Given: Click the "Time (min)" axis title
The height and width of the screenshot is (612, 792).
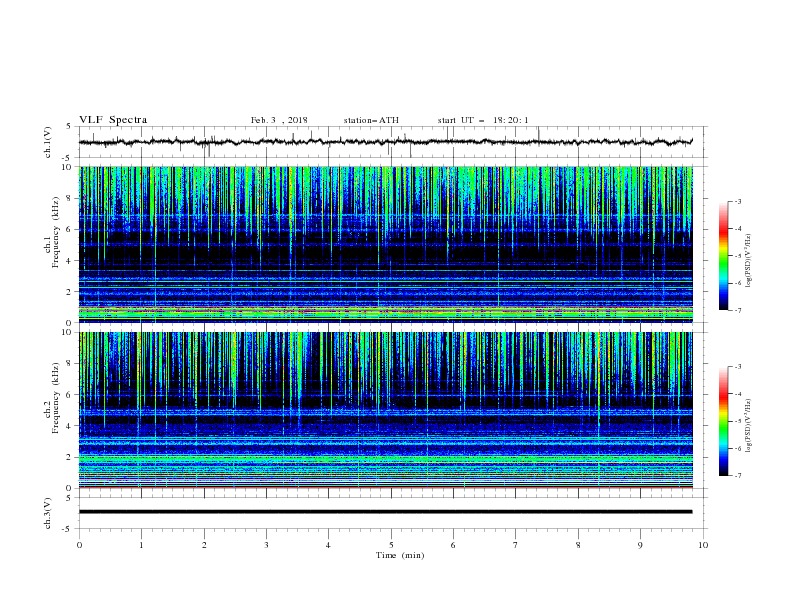Looking at the screenshot, I should point(400,555).
